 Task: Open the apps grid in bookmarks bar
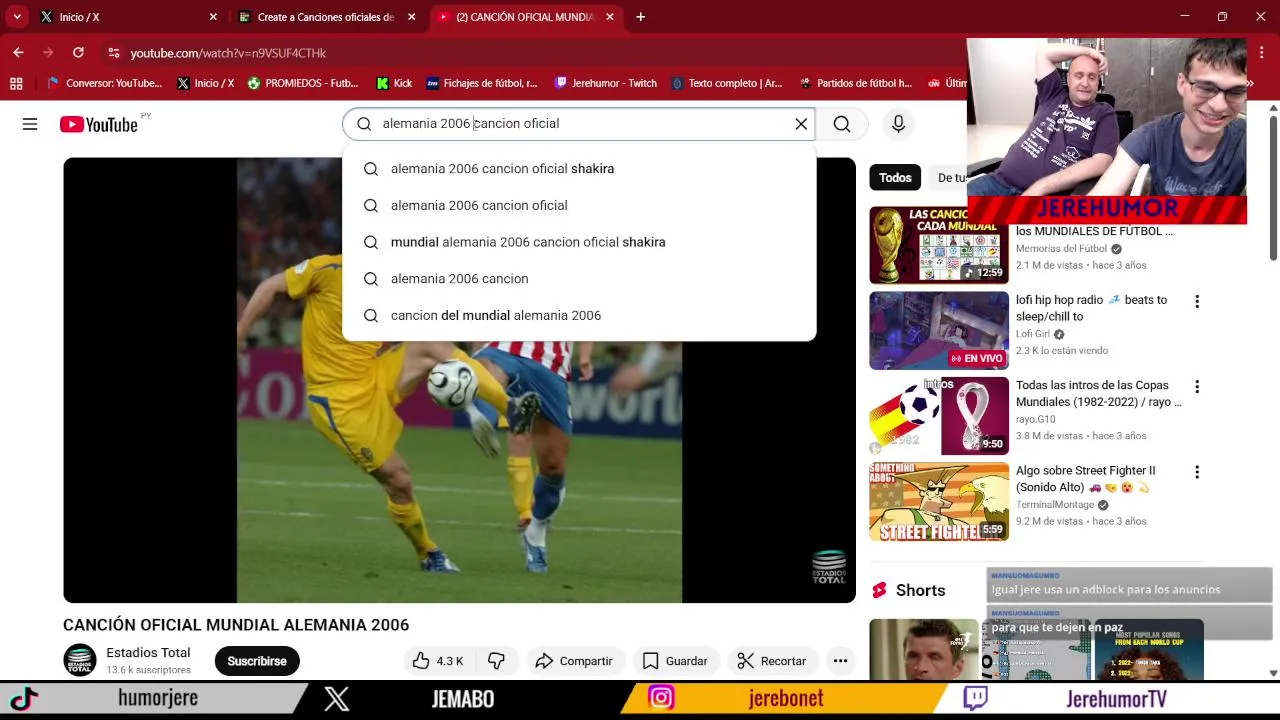[16, 83]
